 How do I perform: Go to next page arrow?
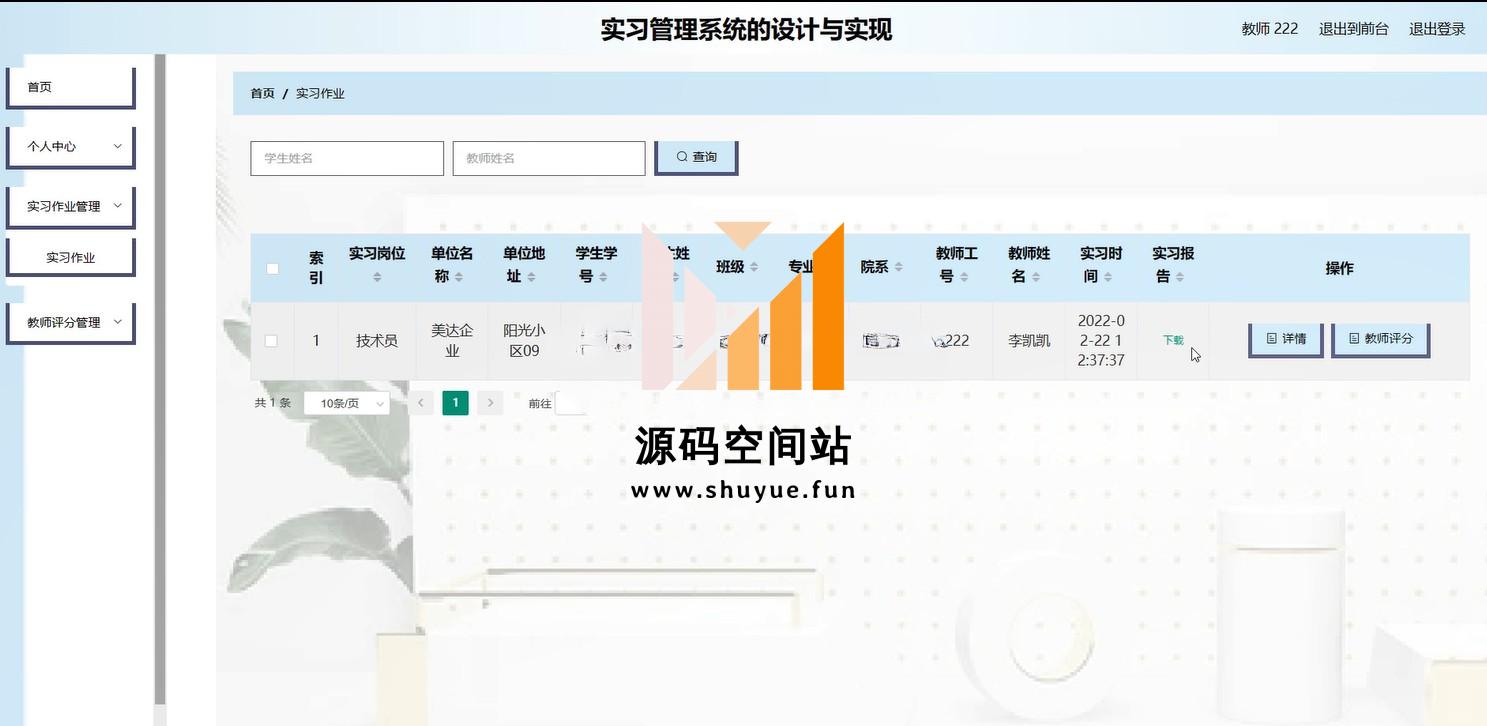[489, 403]
